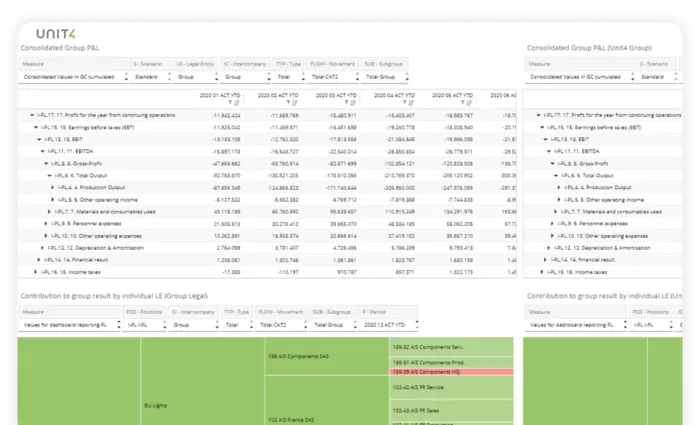Expand I-PL.16 Income taxes in Unit4 Group panel
Viewport: 700px width, 425px height.
pos(542,272)
